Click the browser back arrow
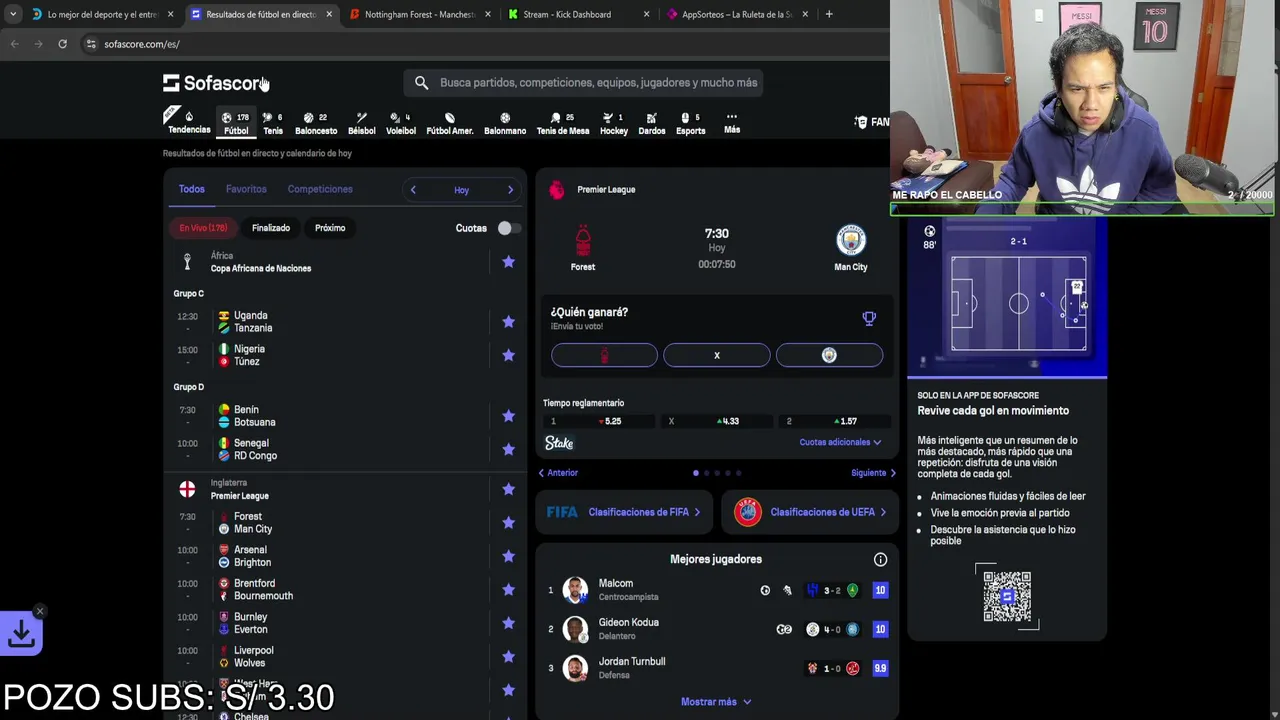Viewport: 1280px width, 720px height. pyautogui.click(x=14, y=44)
